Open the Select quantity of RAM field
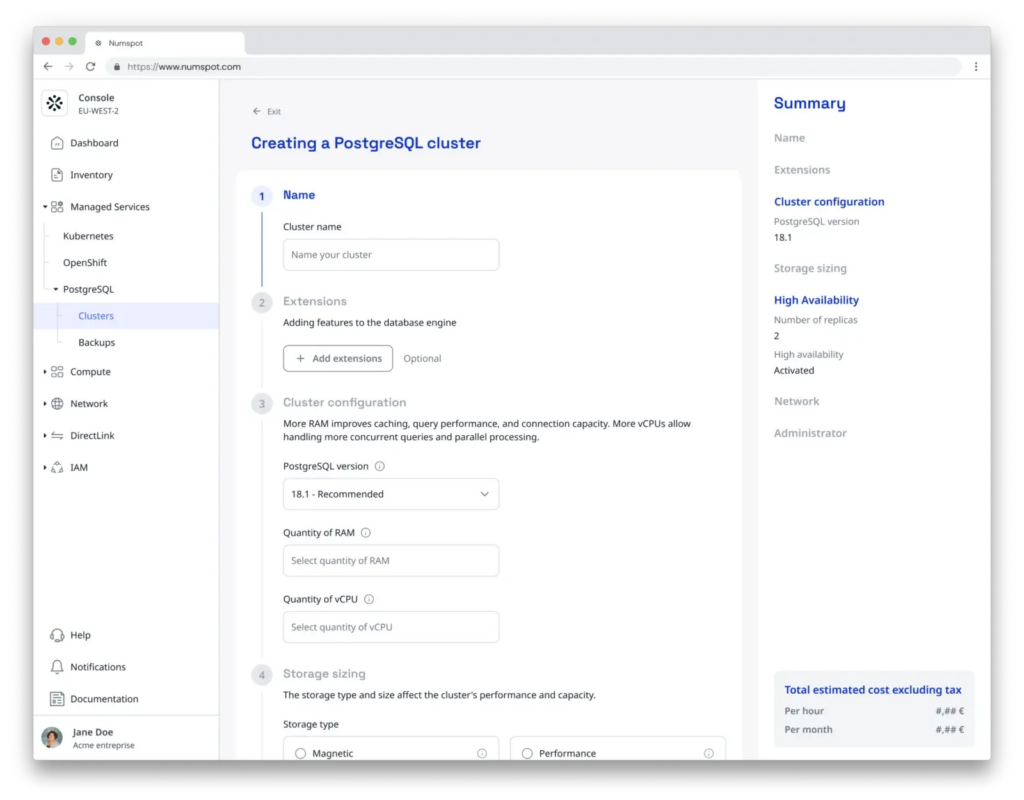 [x=391, y=561]
